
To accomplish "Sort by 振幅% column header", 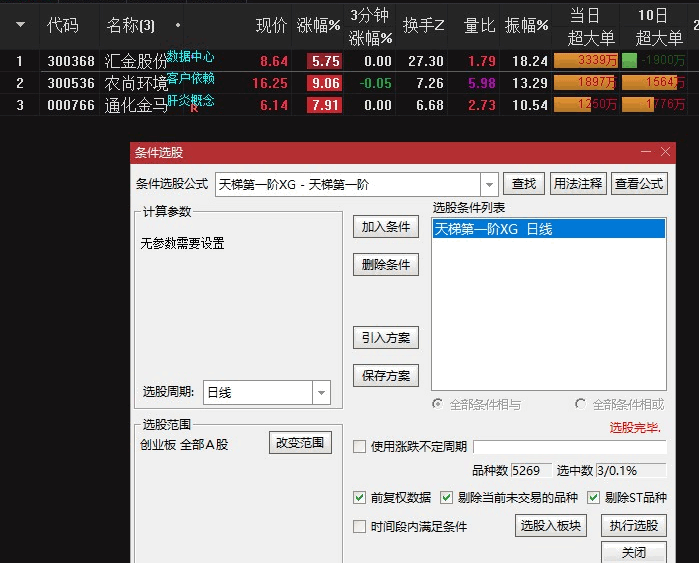I will point(526,25).
